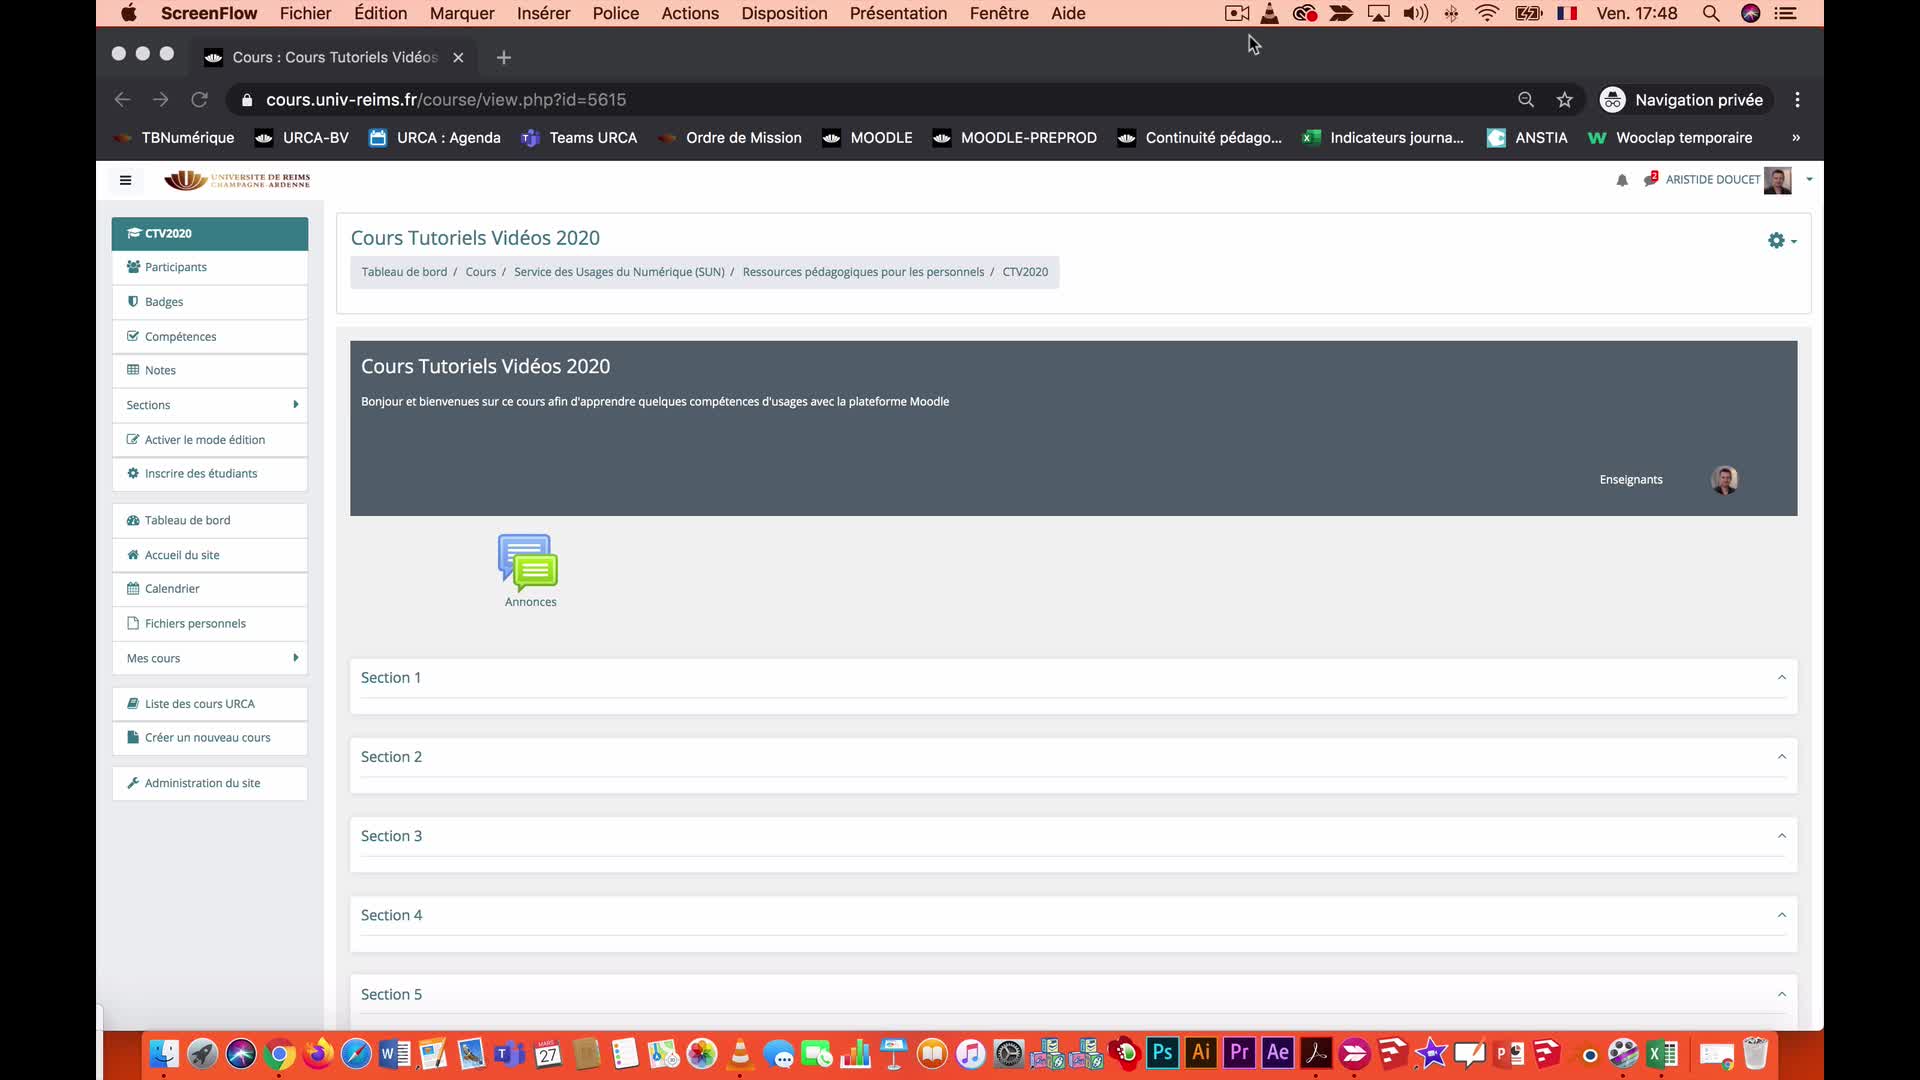
Task: Open a new tab with the plus button
Action: click(x=504, y=58)
